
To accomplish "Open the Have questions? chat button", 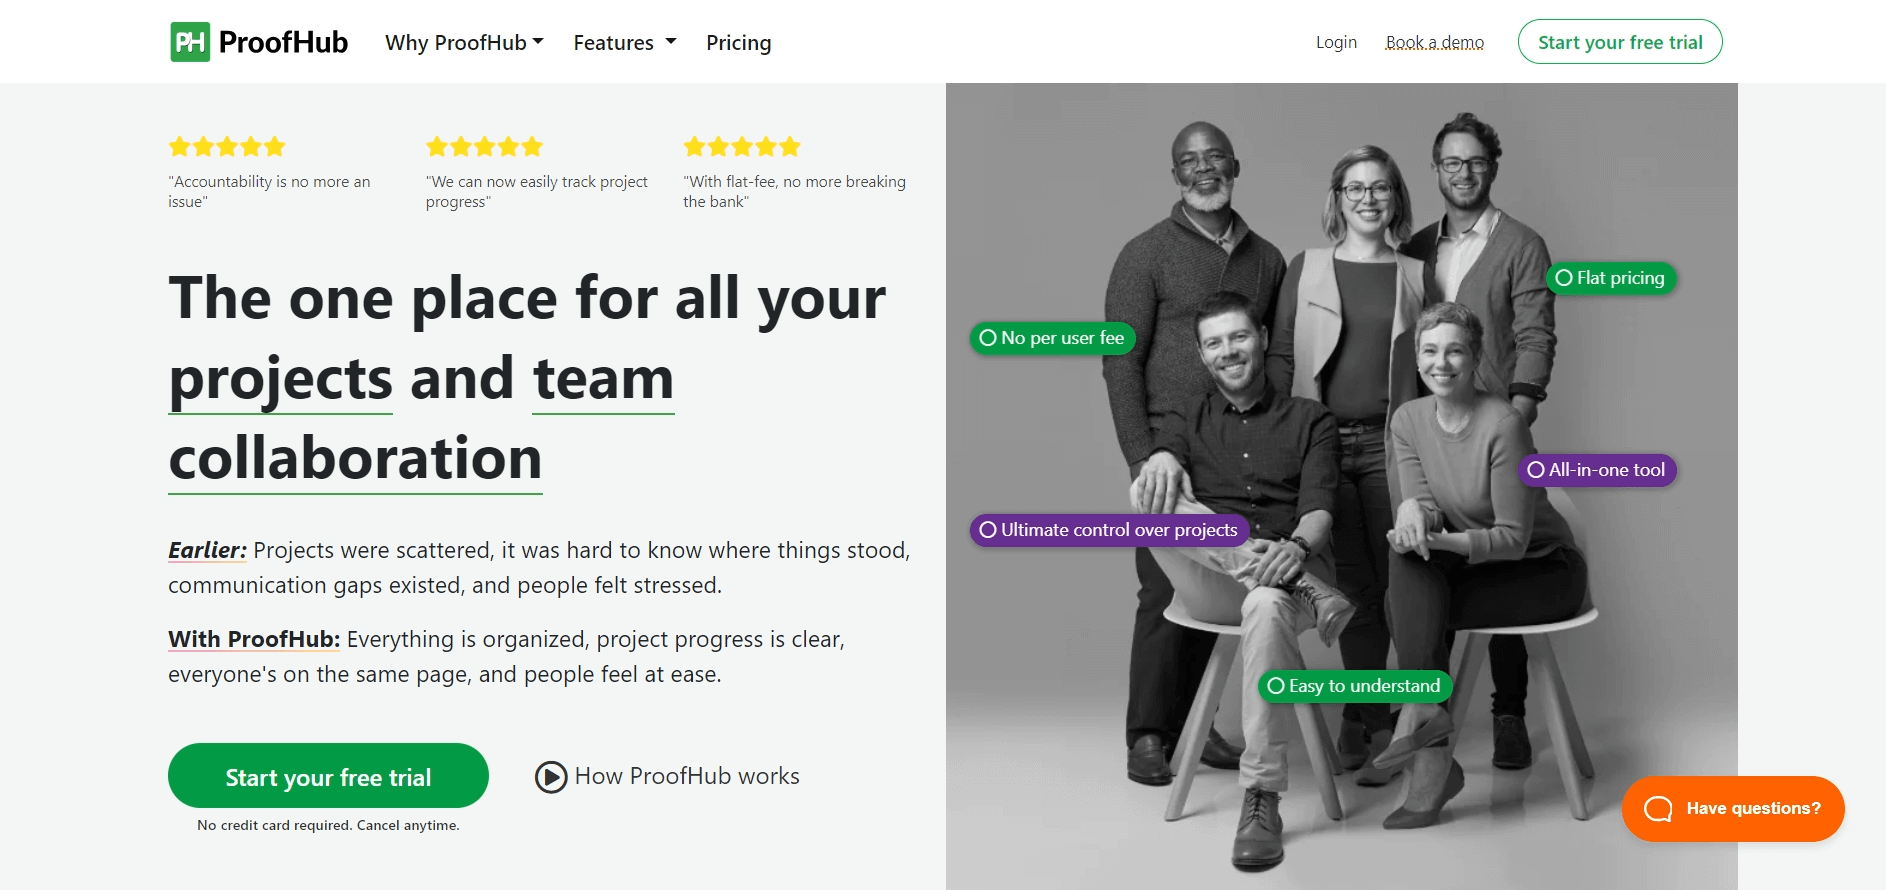I will pyautogui.click(x=1733, y=808).
